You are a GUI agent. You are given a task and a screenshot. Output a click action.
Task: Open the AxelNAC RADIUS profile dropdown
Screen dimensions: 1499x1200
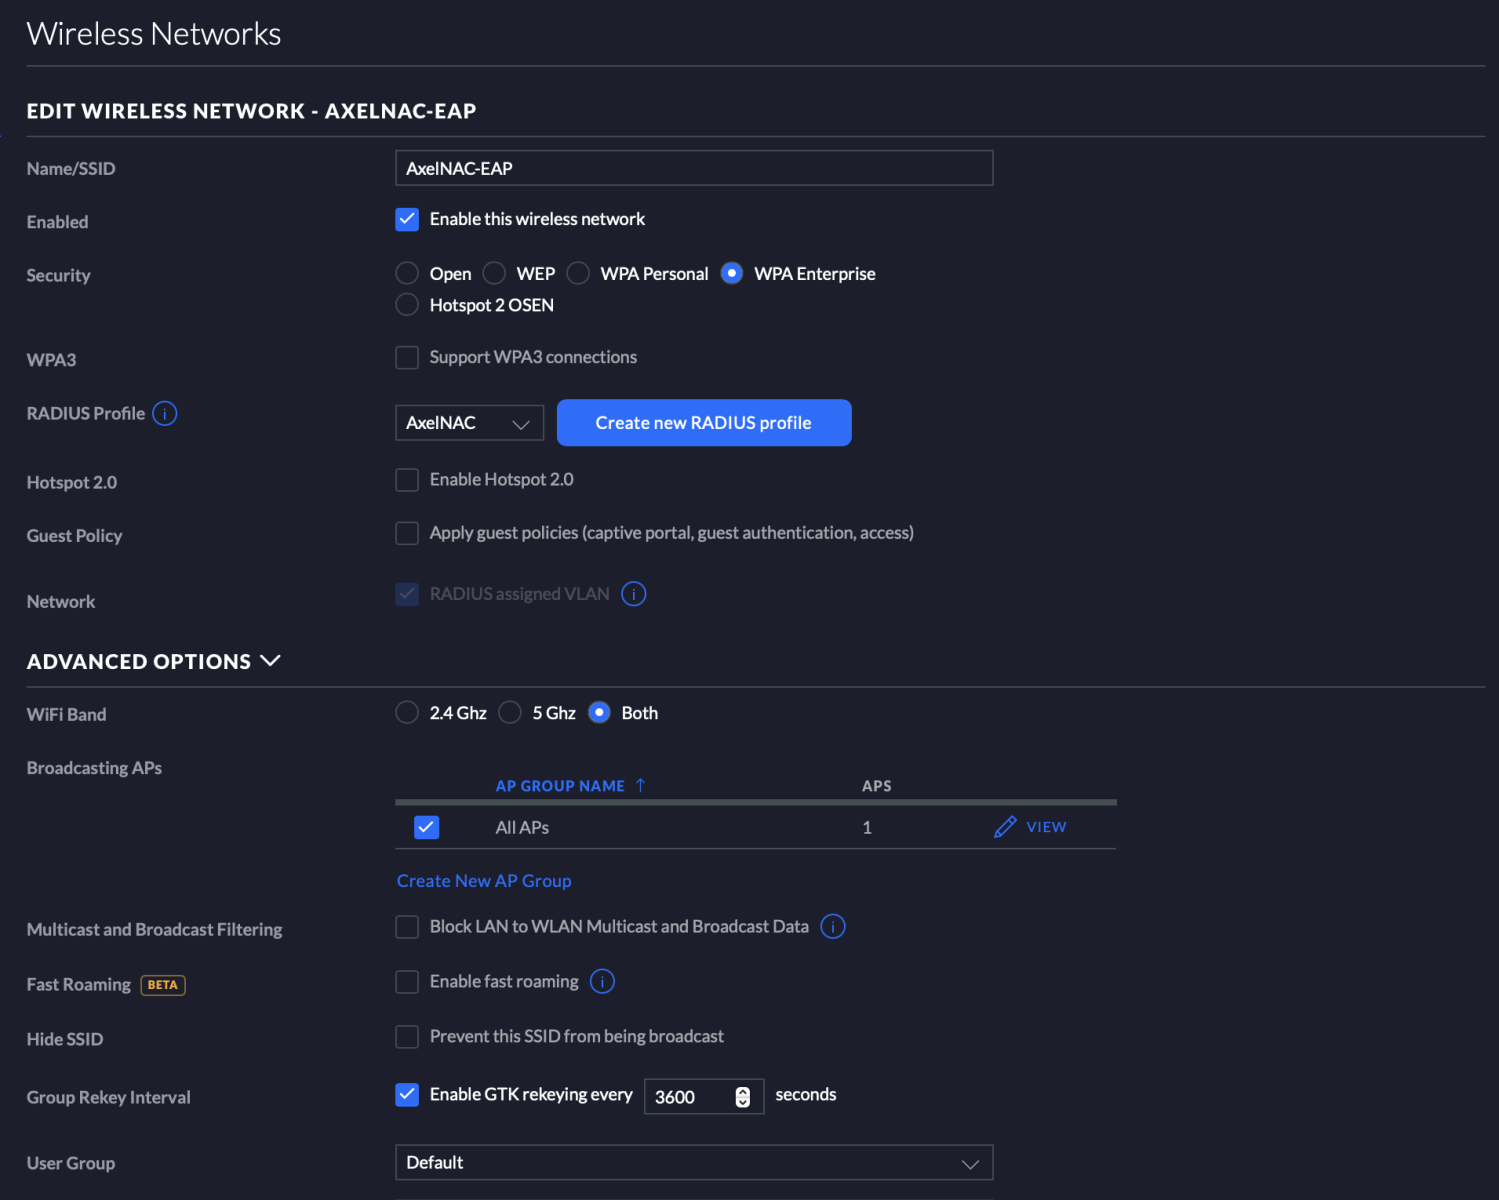[469, 423]
